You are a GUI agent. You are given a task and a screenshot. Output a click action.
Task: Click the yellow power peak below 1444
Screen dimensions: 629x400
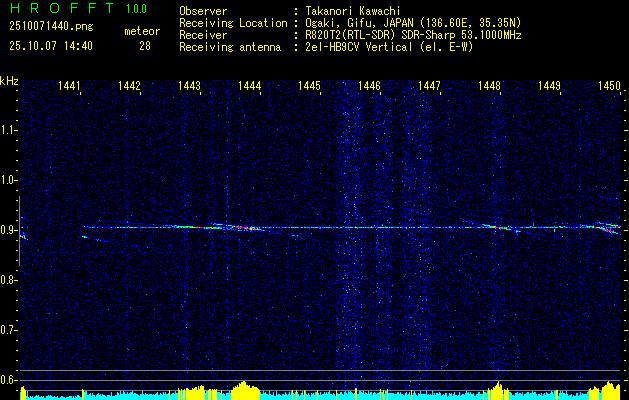pyautogui.click(x=243, y=388)
